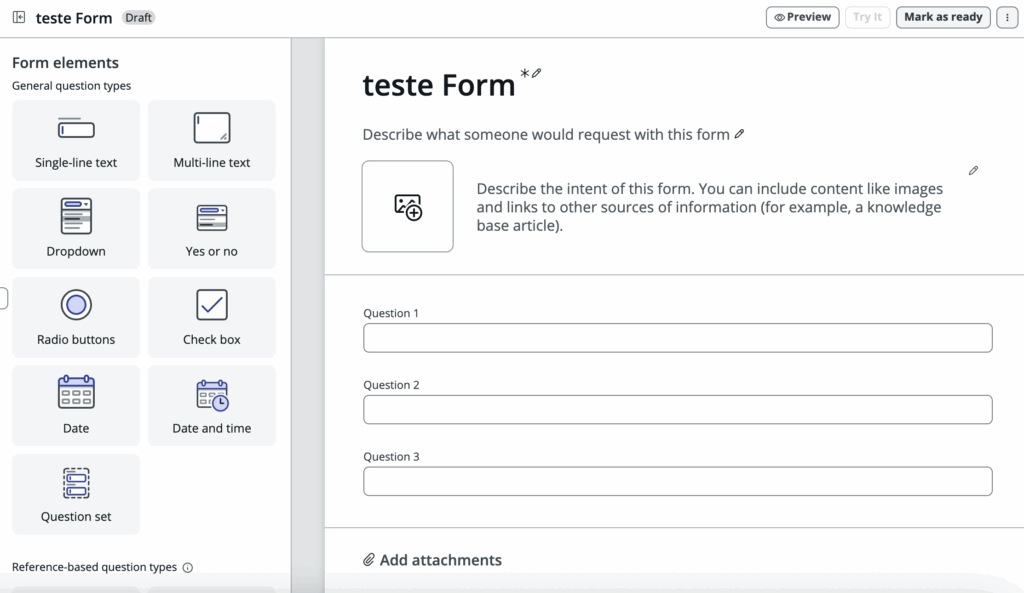Choose the Date question type
This screenshot has width=1024, height=593.
coord(76,406)
